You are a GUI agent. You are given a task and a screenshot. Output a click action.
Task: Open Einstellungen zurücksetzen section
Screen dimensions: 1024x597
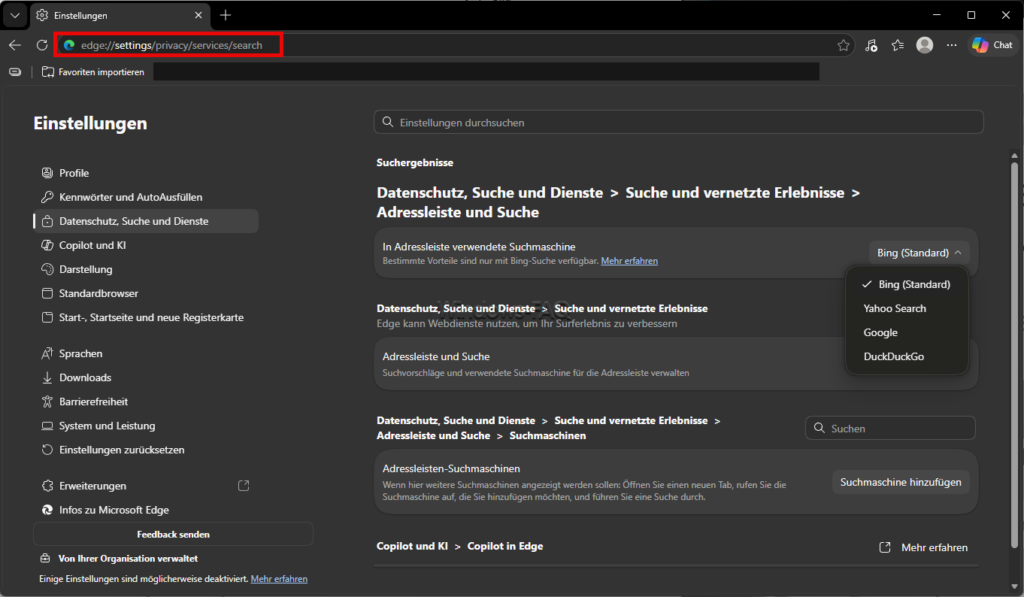[146, 450]
